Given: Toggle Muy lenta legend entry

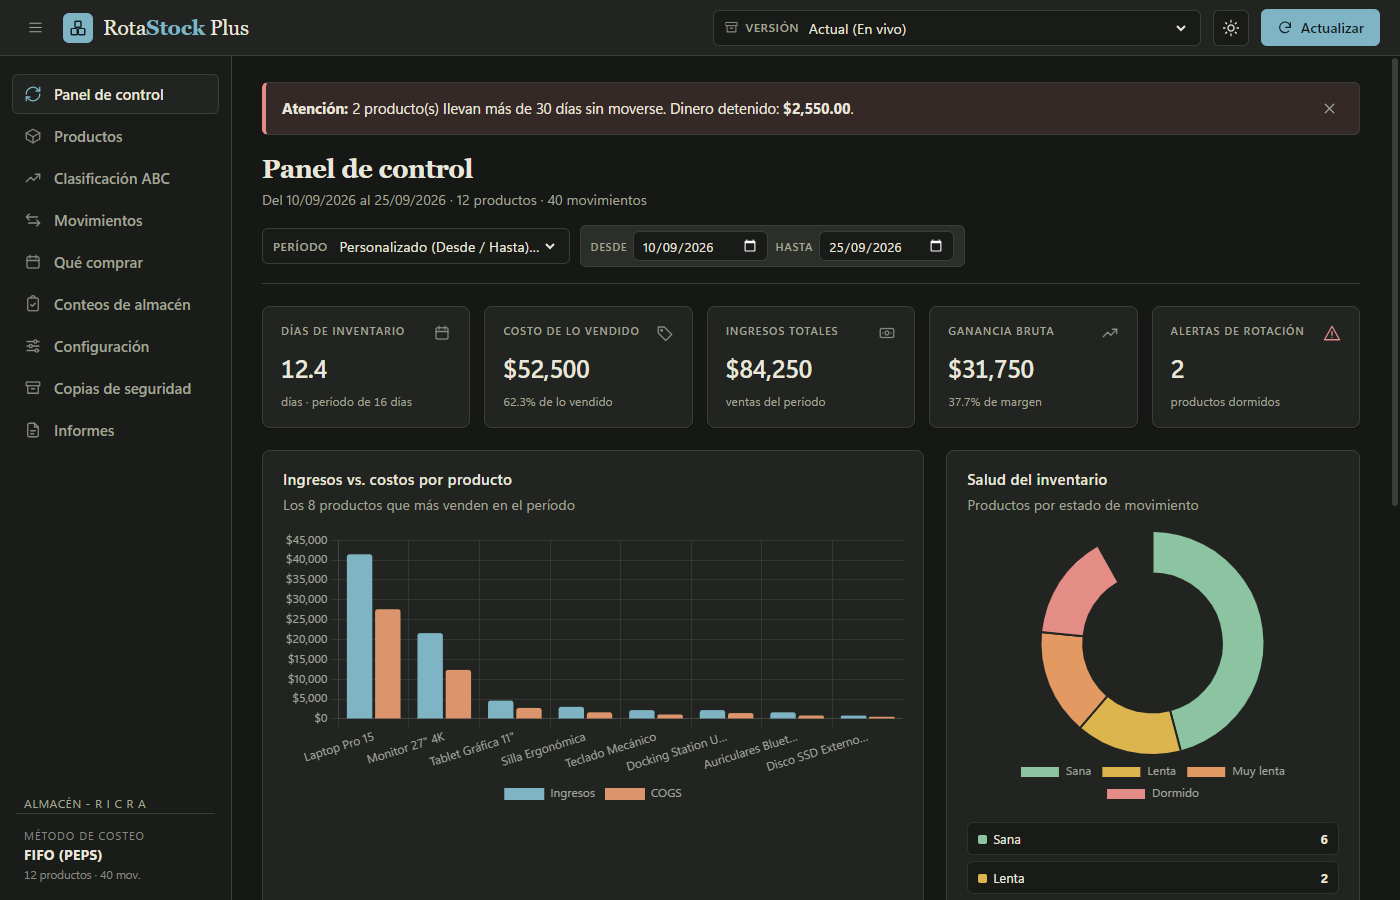Looking at the screenshot, I should coord(1236,771).
